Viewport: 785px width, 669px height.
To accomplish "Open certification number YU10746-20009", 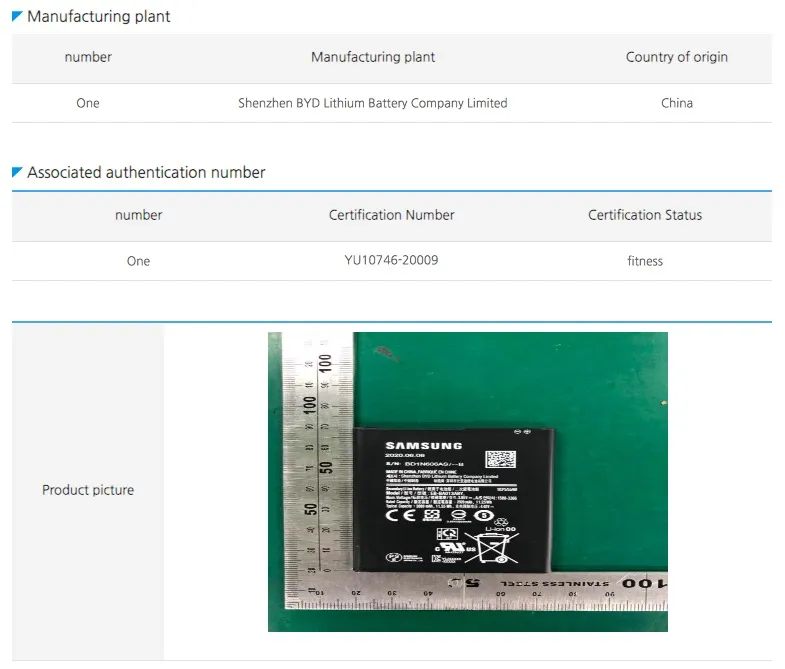I will click(391, 260).
